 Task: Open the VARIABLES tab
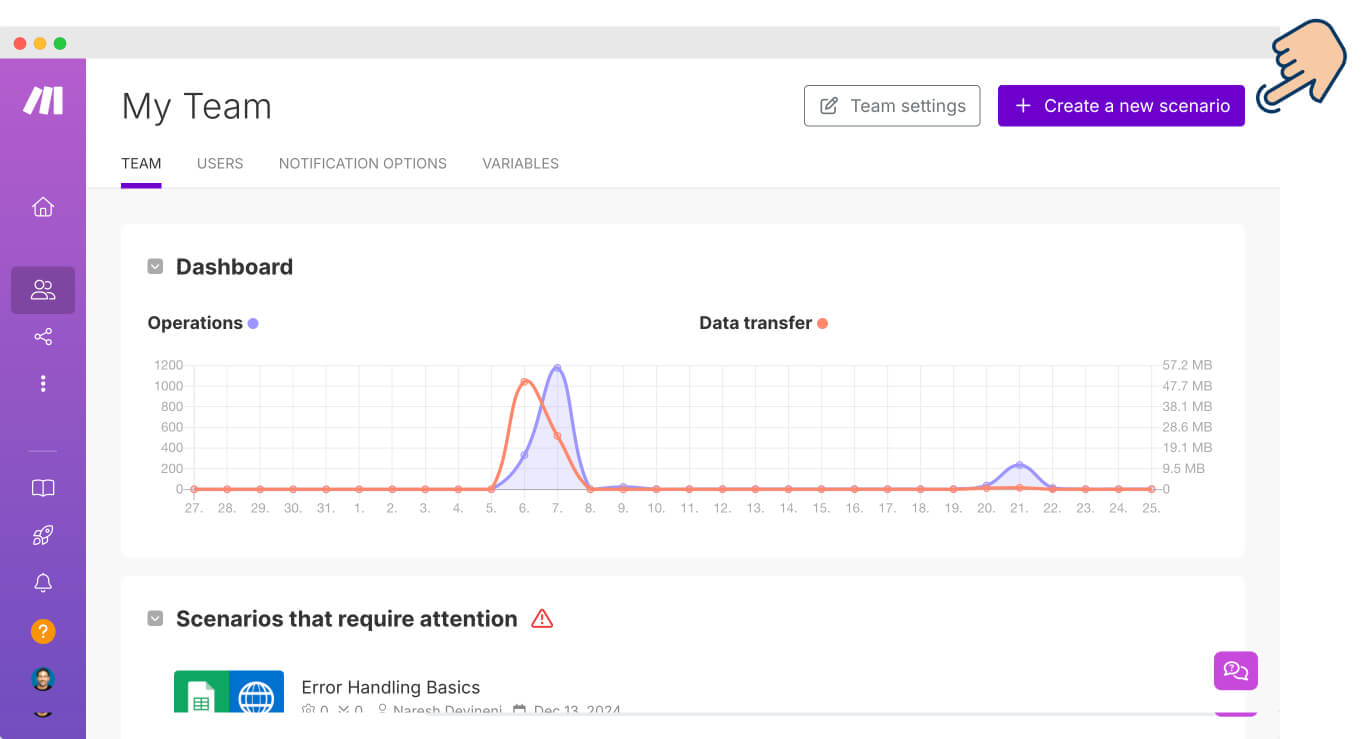click(521, 163)
